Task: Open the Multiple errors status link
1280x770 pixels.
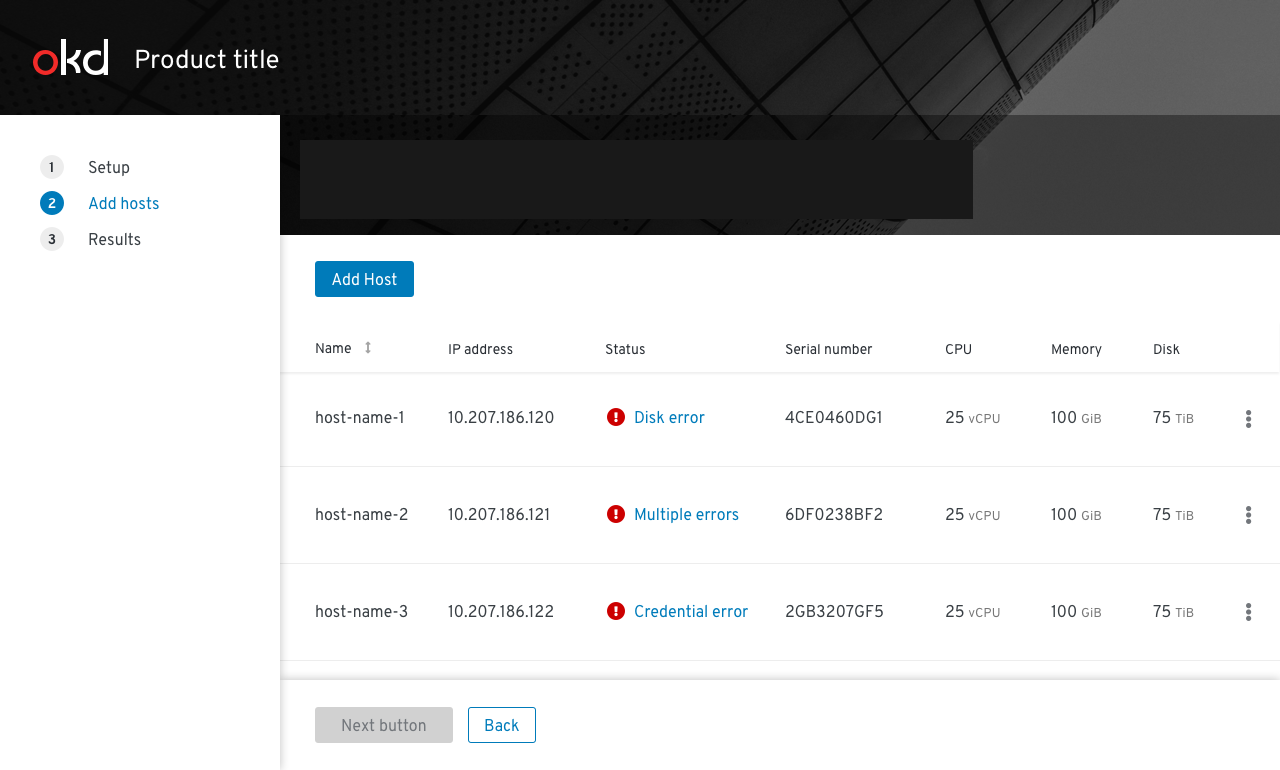Action: tap(686, 514)
